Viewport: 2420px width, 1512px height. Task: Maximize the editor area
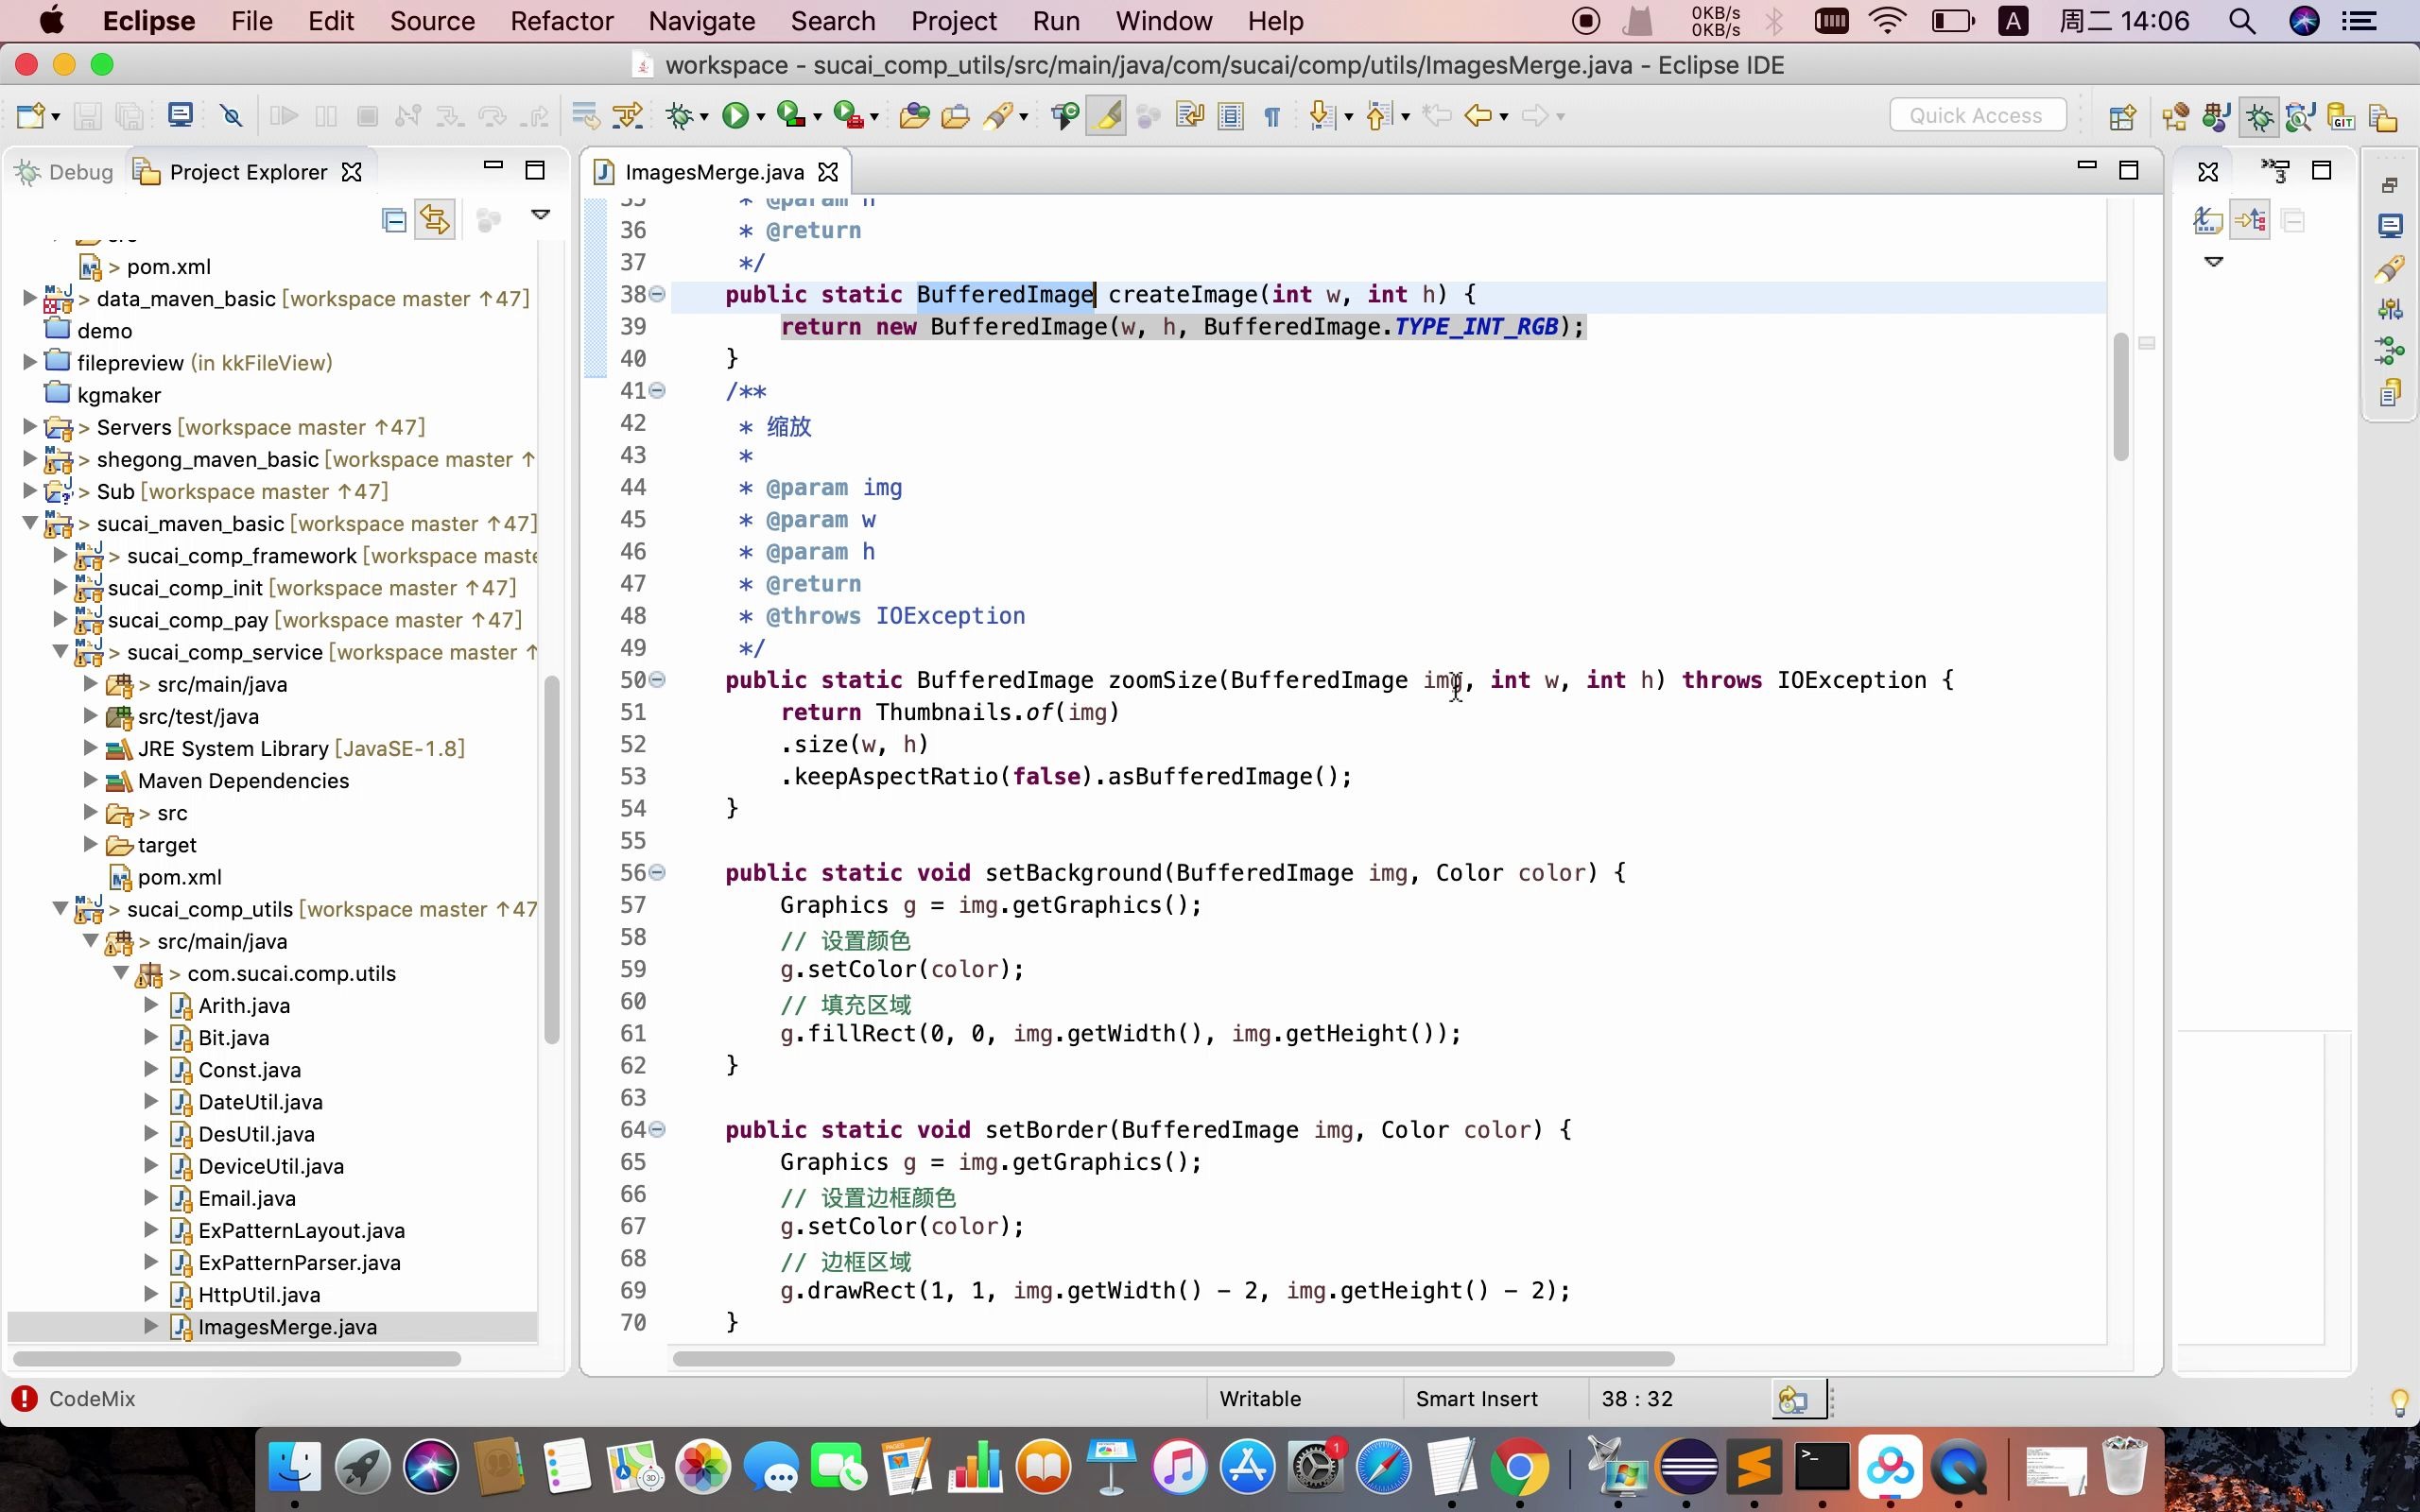2129,170
